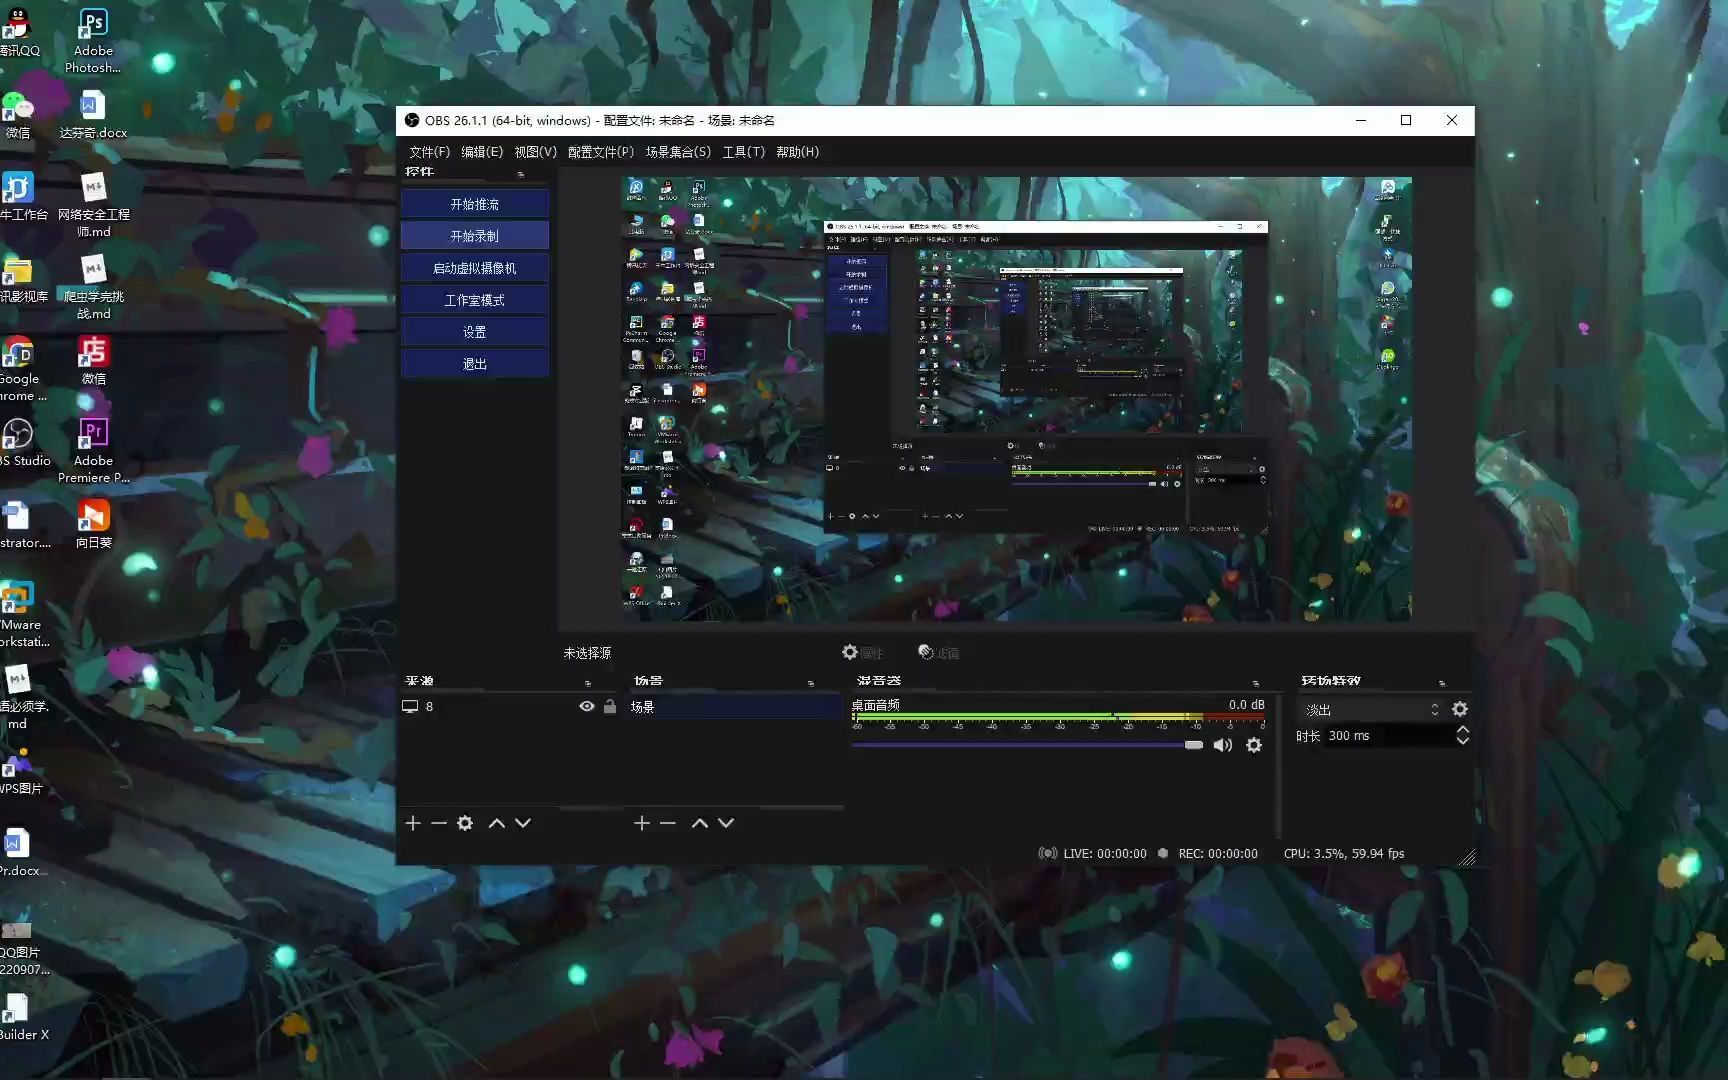Screen dimensions: 1728x1080
Task: Open Adobe Premiere Pro desktop icon
Action: coord(93,450)
